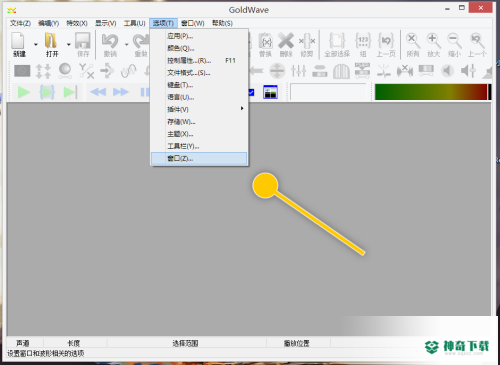The width and height of the screenshot is (500, 365).
Task: Click the equalizer sliders effect icon
Action: pos(298,71)
